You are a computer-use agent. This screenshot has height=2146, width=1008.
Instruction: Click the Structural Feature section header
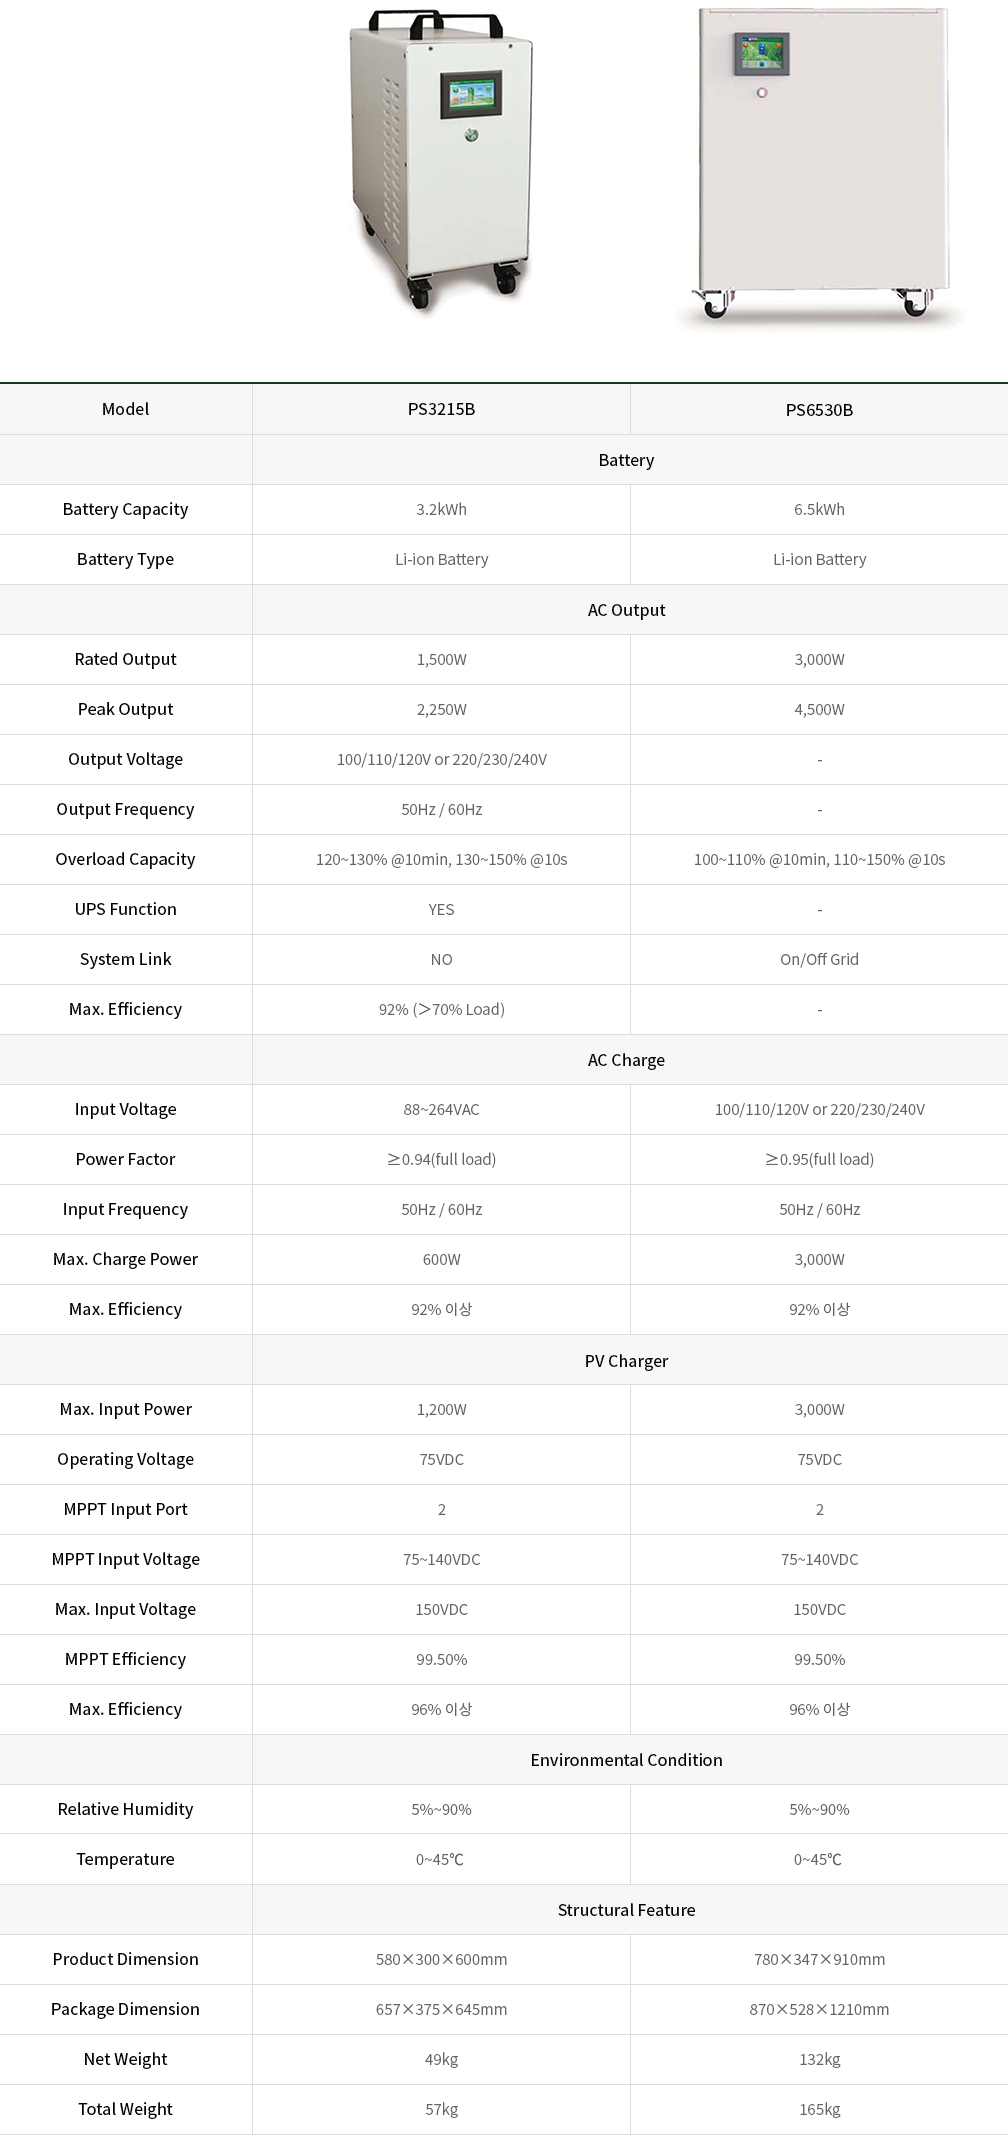coord(626,1910)
